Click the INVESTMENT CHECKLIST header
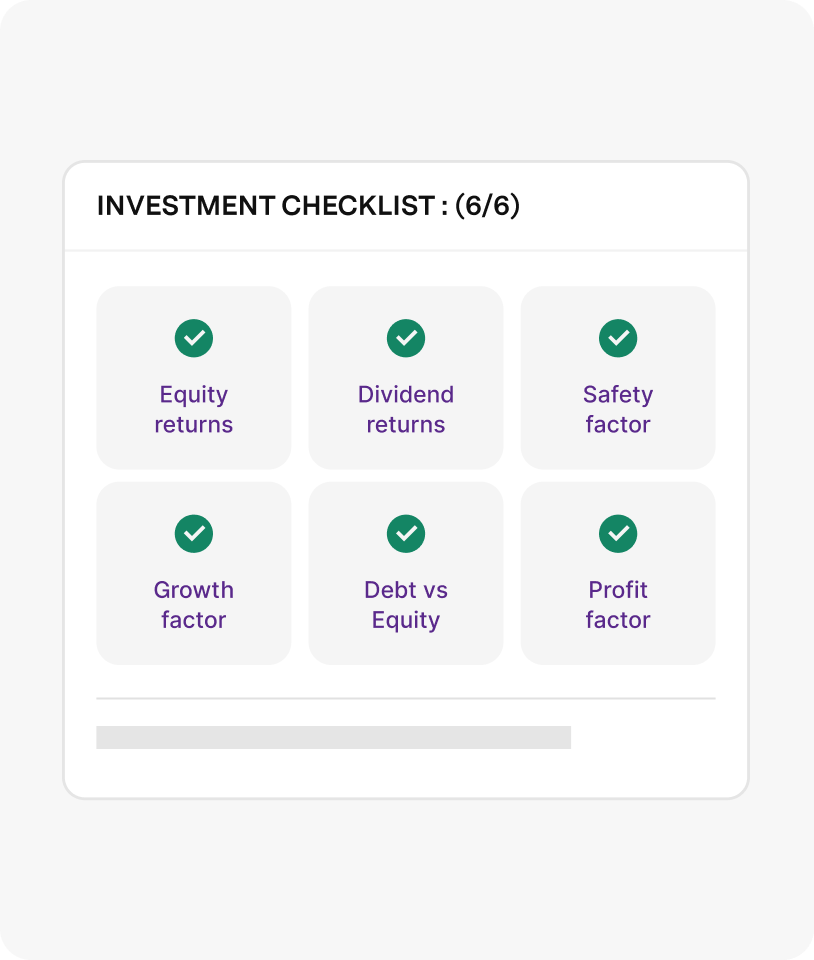Screen dimensions: 814x960 point(268,206)
